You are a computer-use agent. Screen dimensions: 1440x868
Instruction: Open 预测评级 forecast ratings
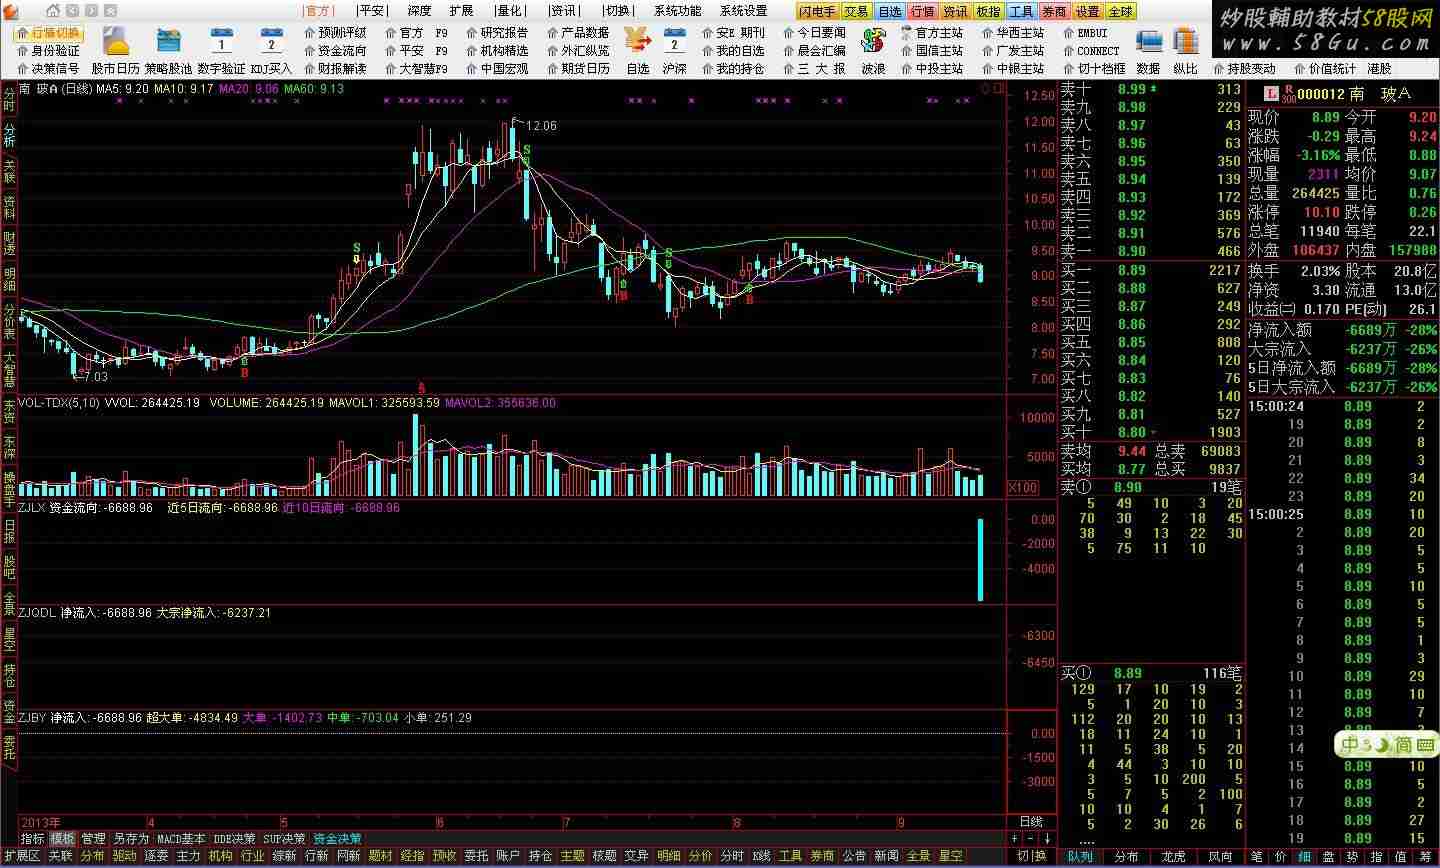point(335,33)
